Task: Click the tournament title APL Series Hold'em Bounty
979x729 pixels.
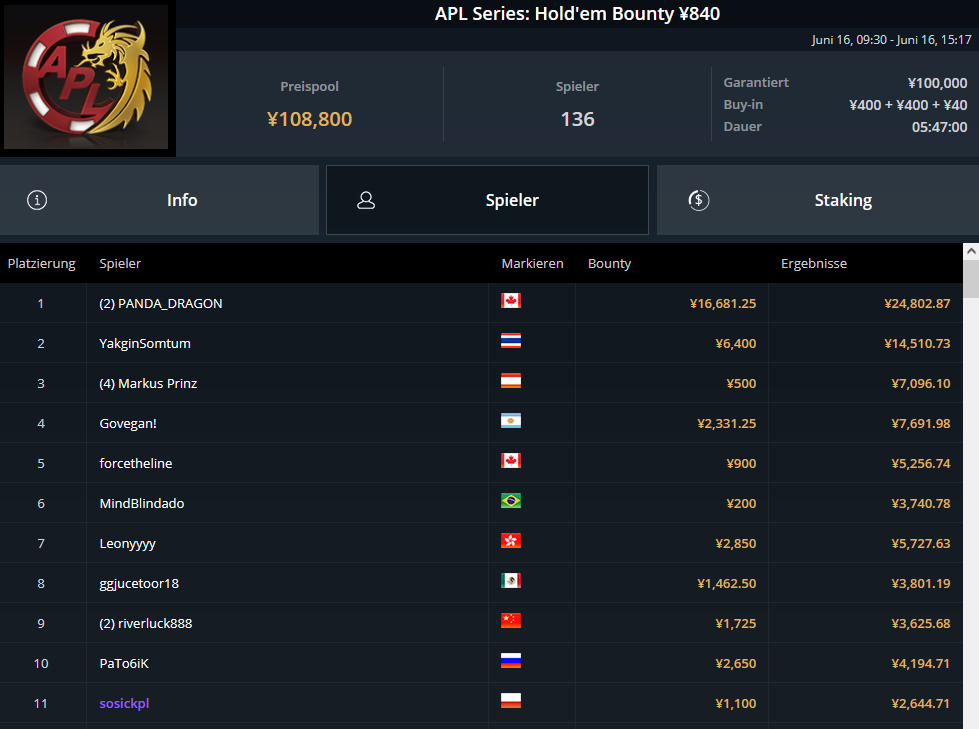Action: tap(577, 13)
